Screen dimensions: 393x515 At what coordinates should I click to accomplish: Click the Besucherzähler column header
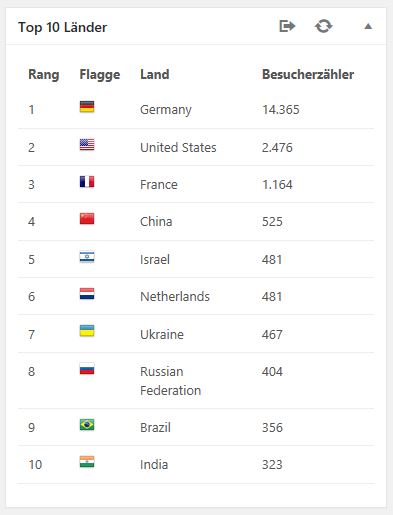point(308,74)
